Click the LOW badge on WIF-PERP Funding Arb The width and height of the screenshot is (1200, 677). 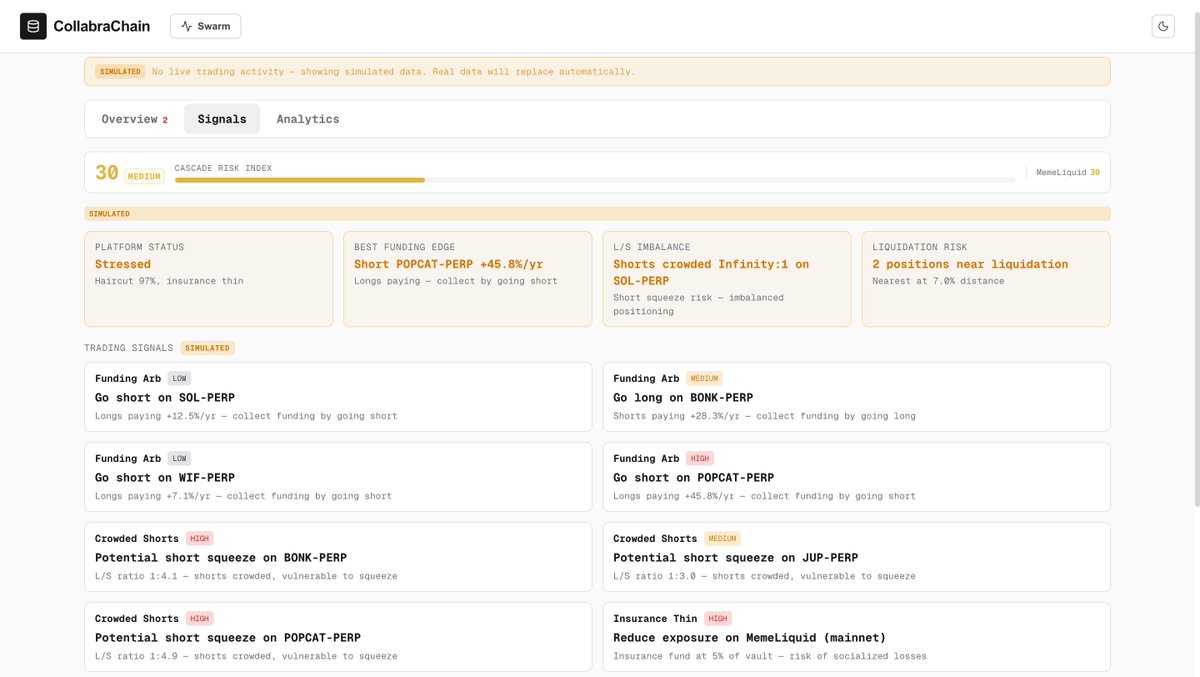point(179,458)
